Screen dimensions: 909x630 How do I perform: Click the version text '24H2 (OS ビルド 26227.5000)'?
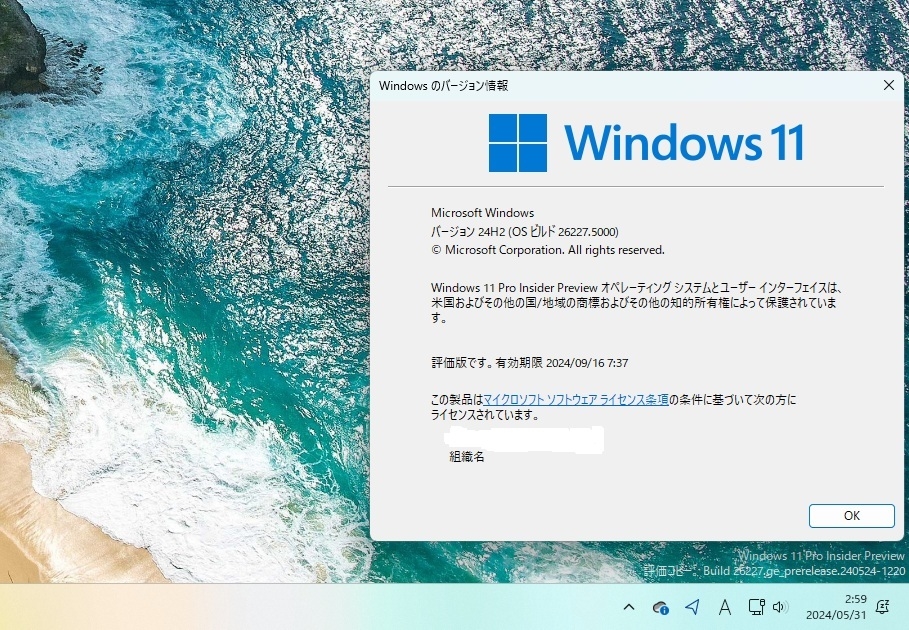pos(548,232)
